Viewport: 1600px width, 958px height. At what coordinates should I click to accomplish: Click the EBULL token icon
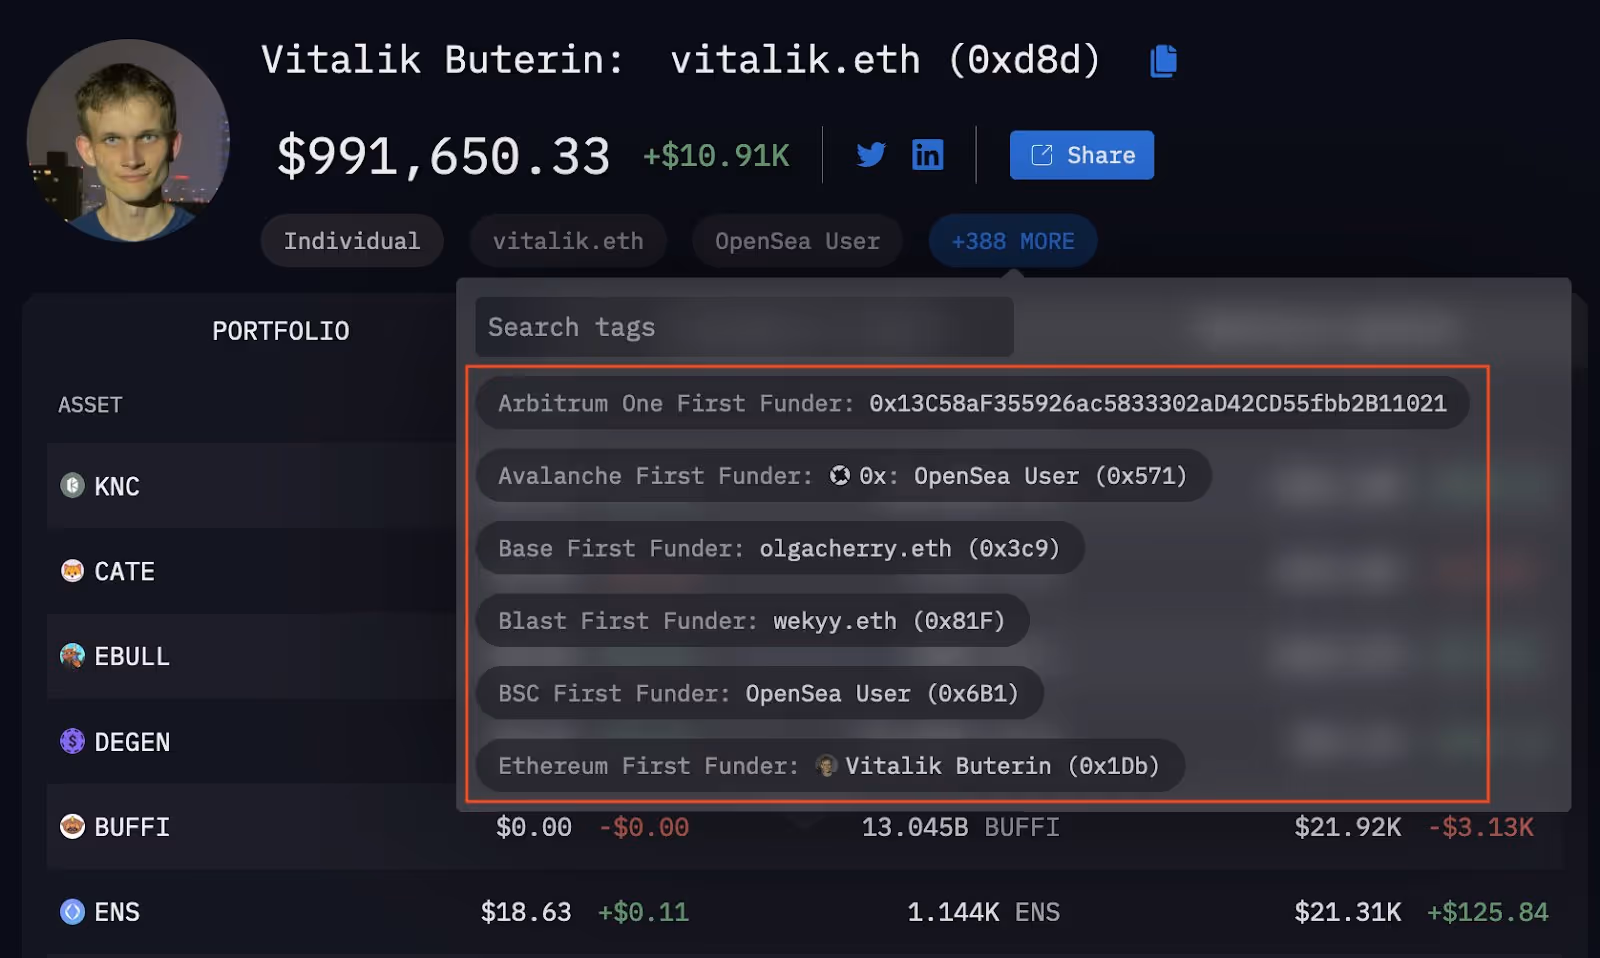pyautogui.click(x=72, y=656)
